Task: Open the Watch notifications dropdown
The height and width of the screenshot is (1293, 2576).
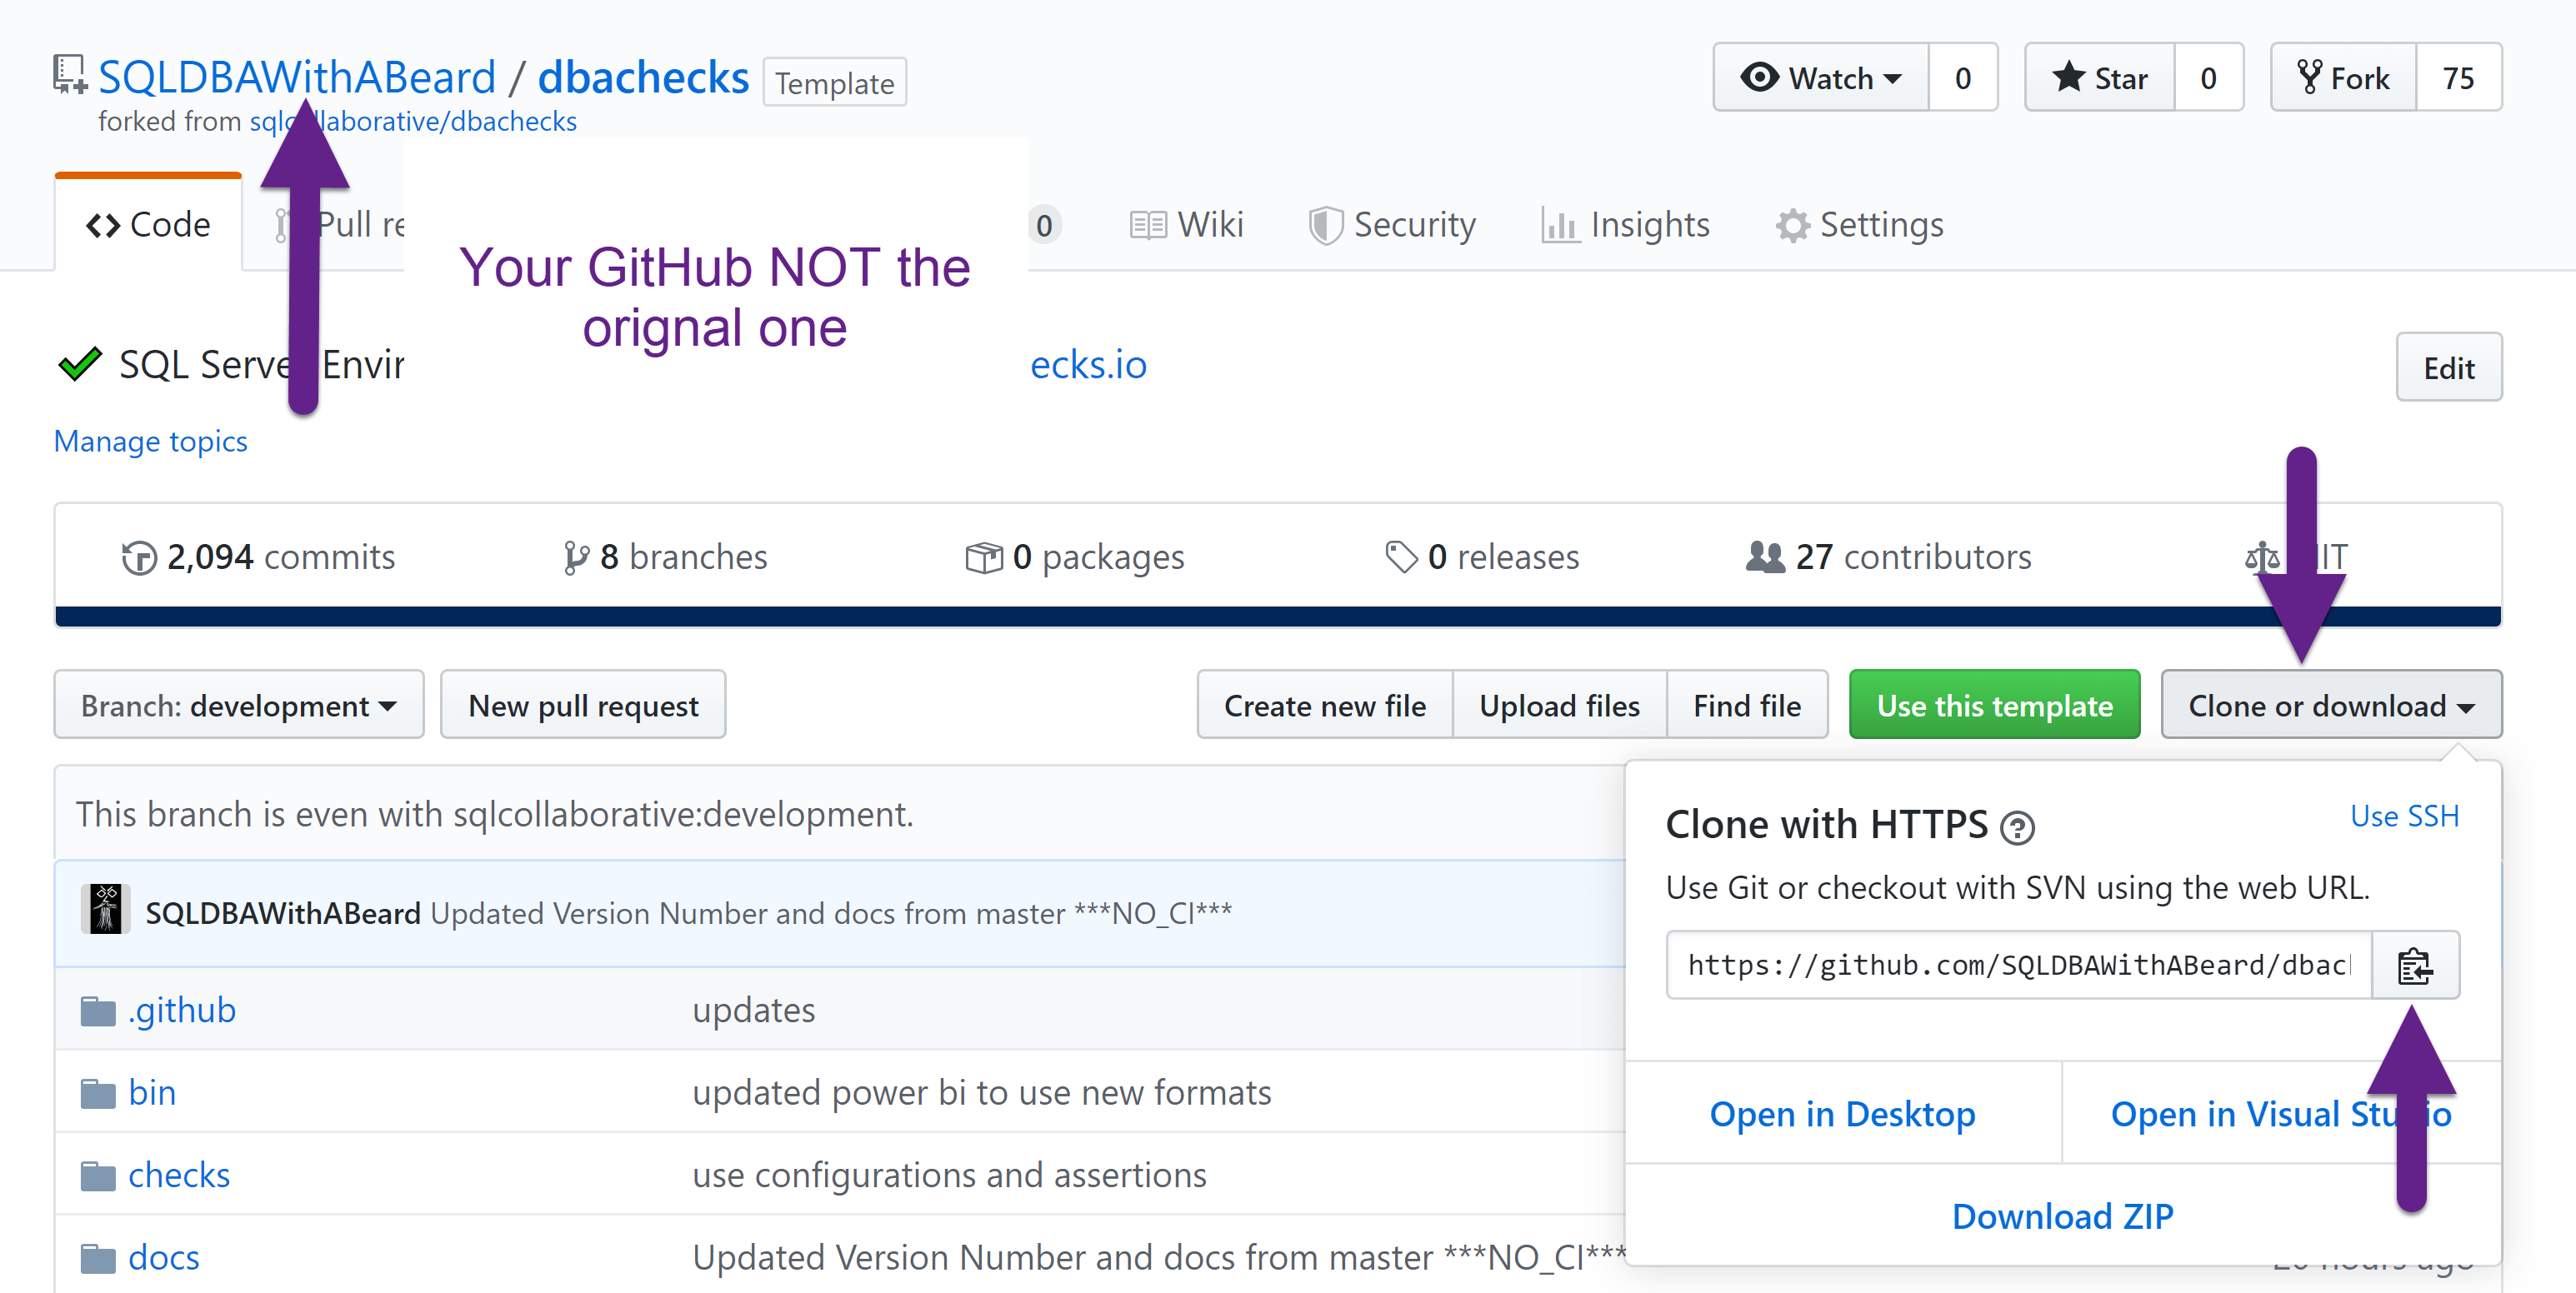Action: tap(1820, 78)
